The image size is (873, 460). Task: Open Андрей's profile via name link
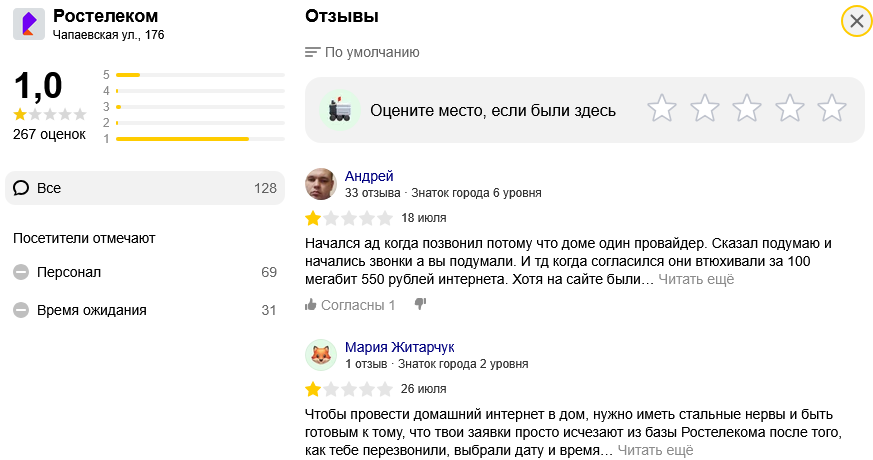click(369, 176)
